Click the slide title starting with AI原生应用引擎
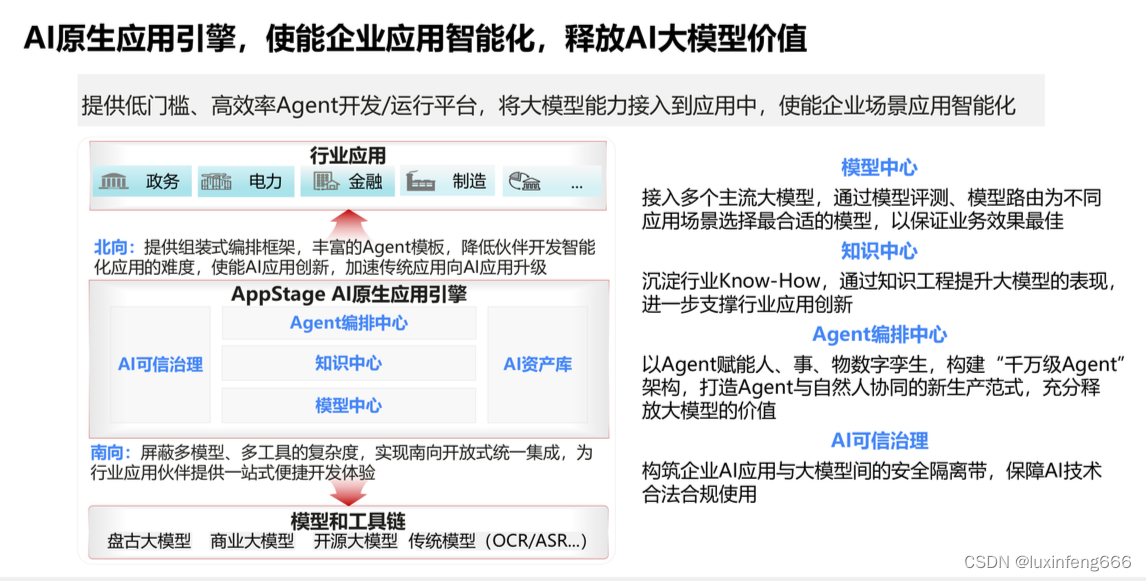The image size is (1146, 581). pyautogui.click(x=415, y=38)
